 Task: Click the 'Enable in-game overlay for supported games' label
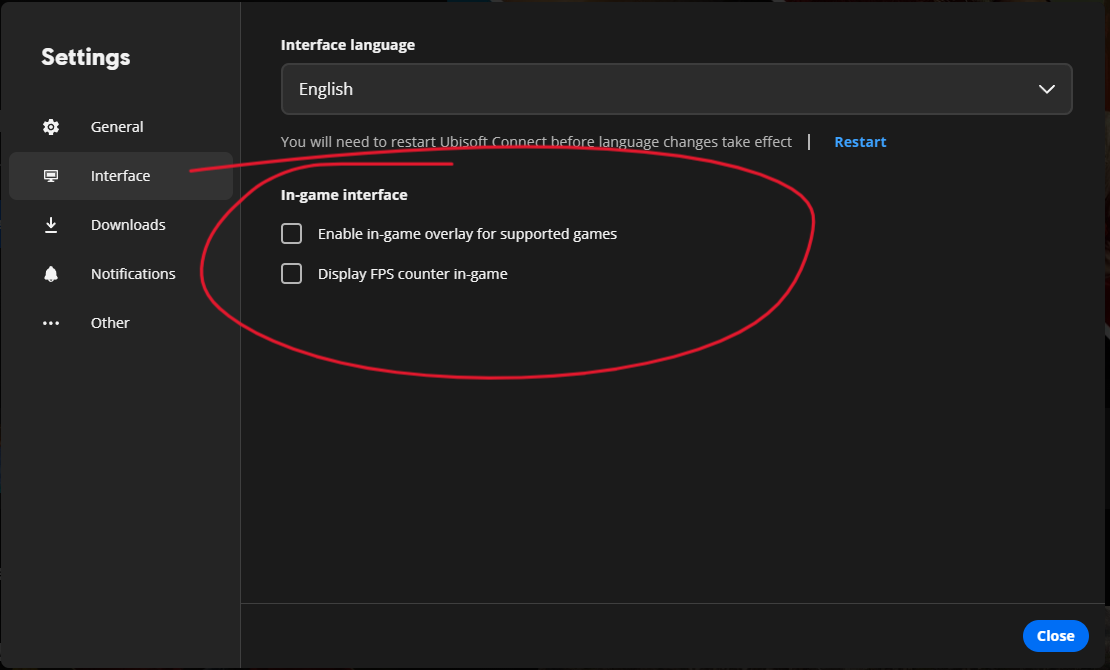[467, 234]
